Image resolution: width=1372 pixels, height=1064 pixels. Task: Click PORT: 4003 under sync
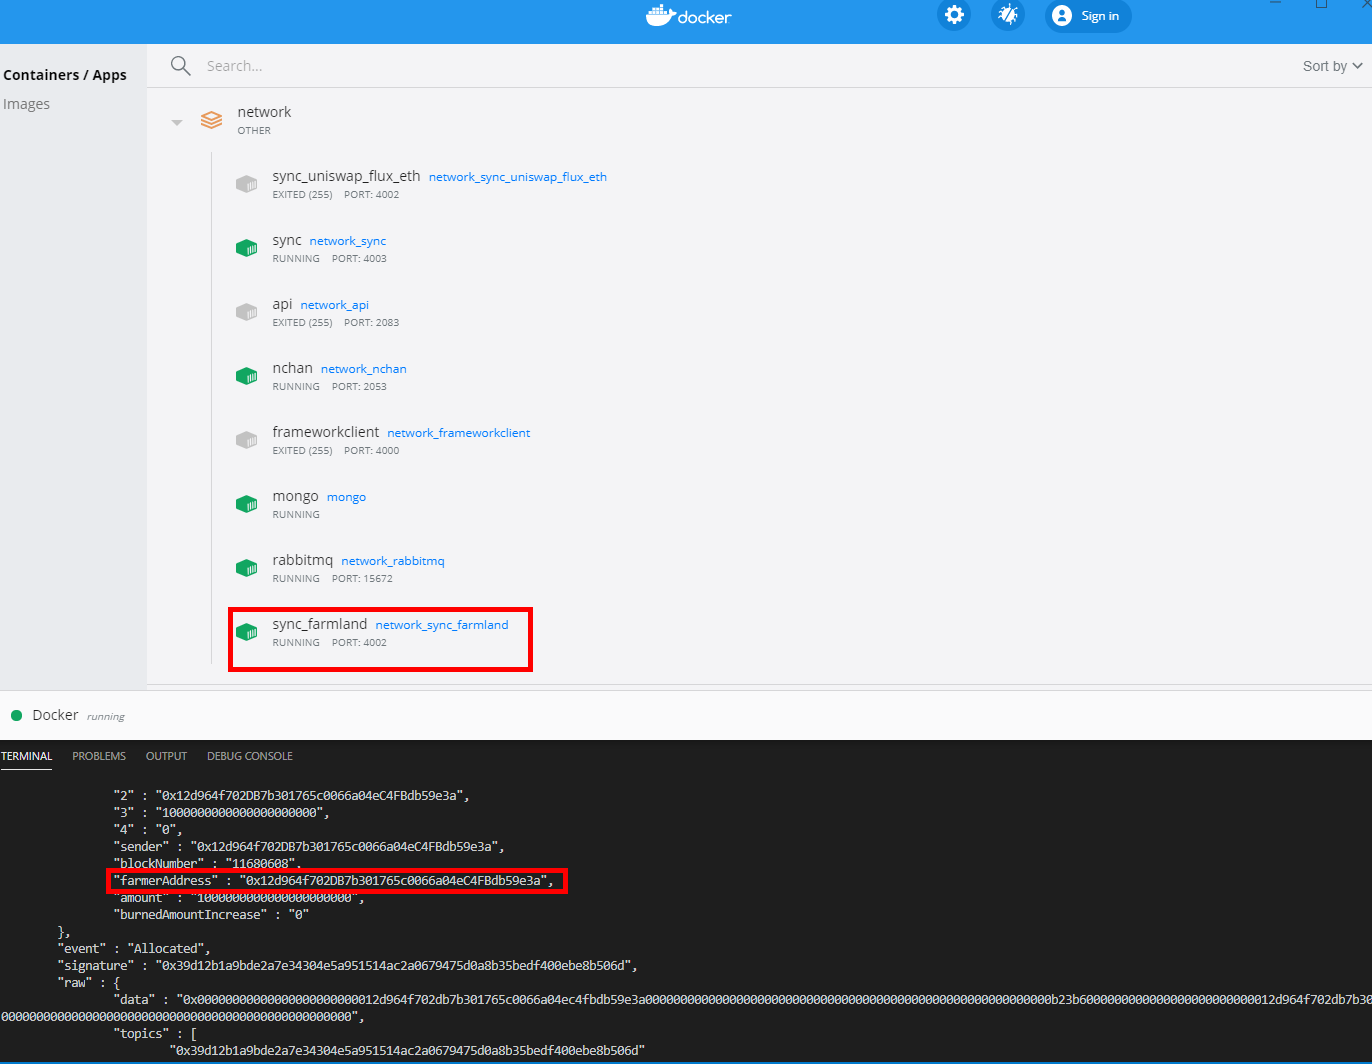[359, 259]
